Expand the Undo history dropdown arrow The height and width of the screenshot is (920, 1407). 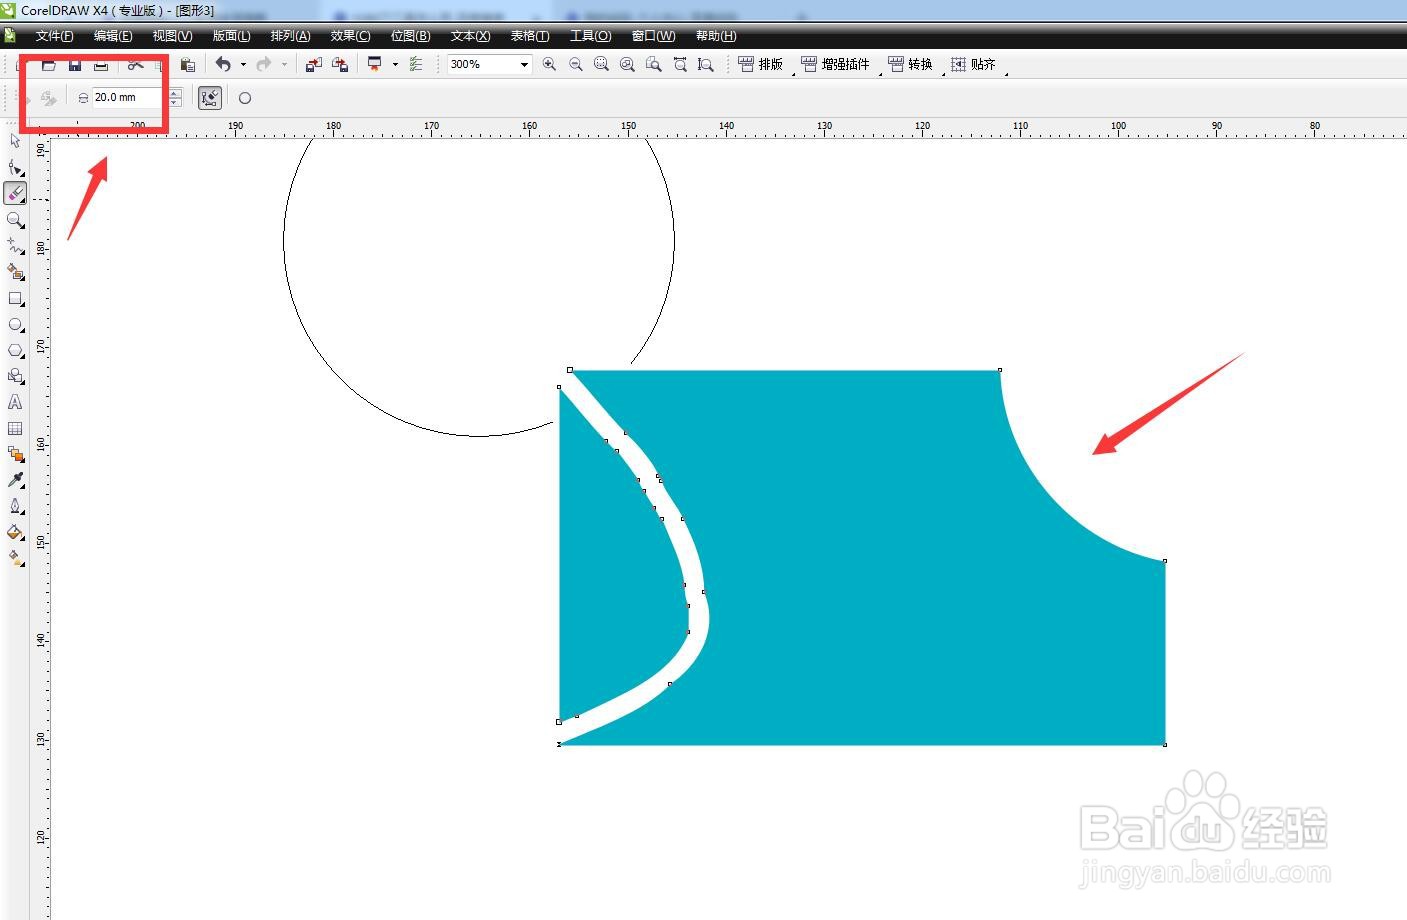pos(243,64)
